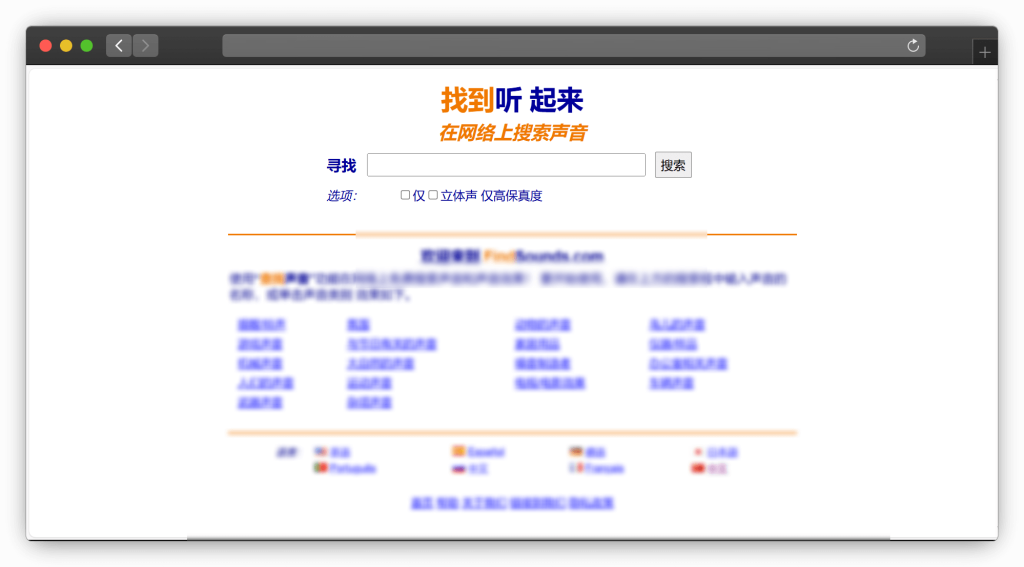The width and height of the screenshot is (1024, 567).
Task: Click the 寻找 label
Action: [341, 166]
